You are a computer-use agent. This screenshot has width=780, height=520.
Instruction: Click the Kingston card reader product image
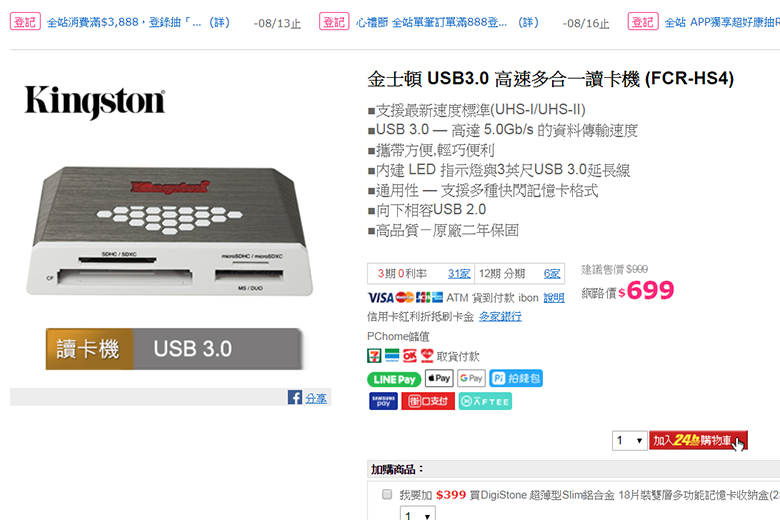click(x=170, y=231)
